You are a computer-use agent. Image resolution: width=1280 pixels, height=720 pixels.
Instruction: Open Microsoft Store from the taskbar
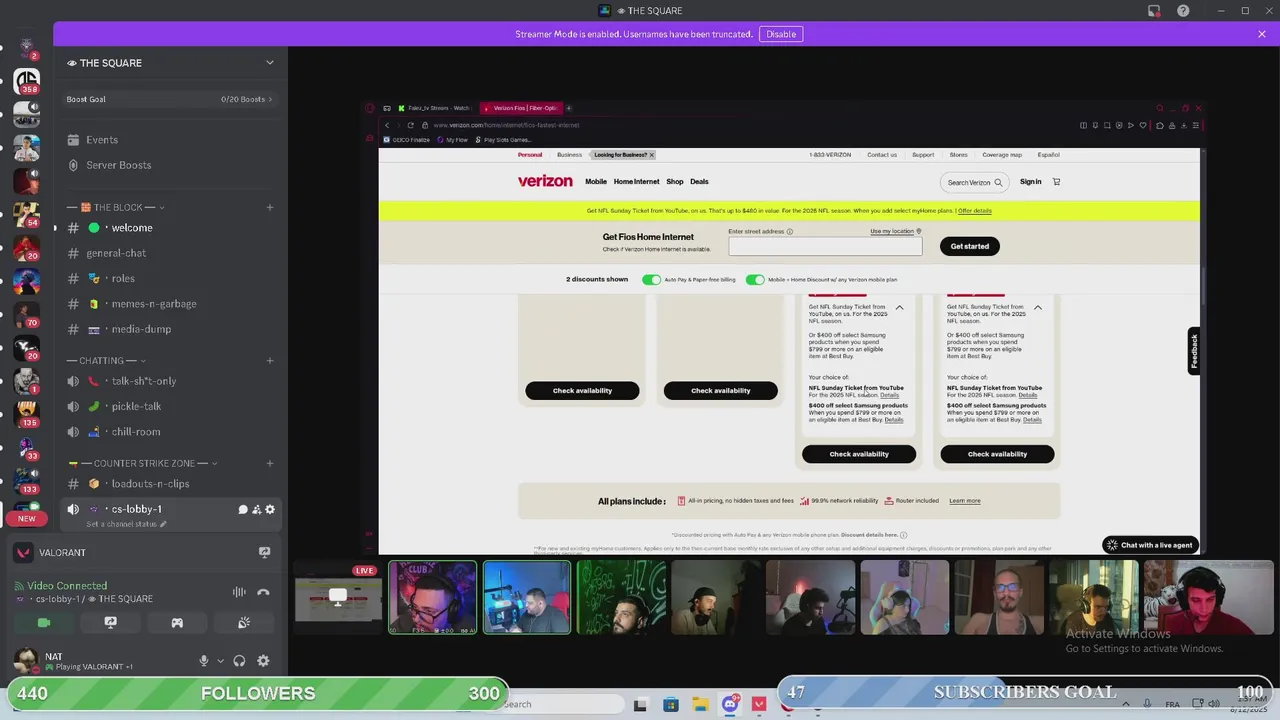(670, 704)
